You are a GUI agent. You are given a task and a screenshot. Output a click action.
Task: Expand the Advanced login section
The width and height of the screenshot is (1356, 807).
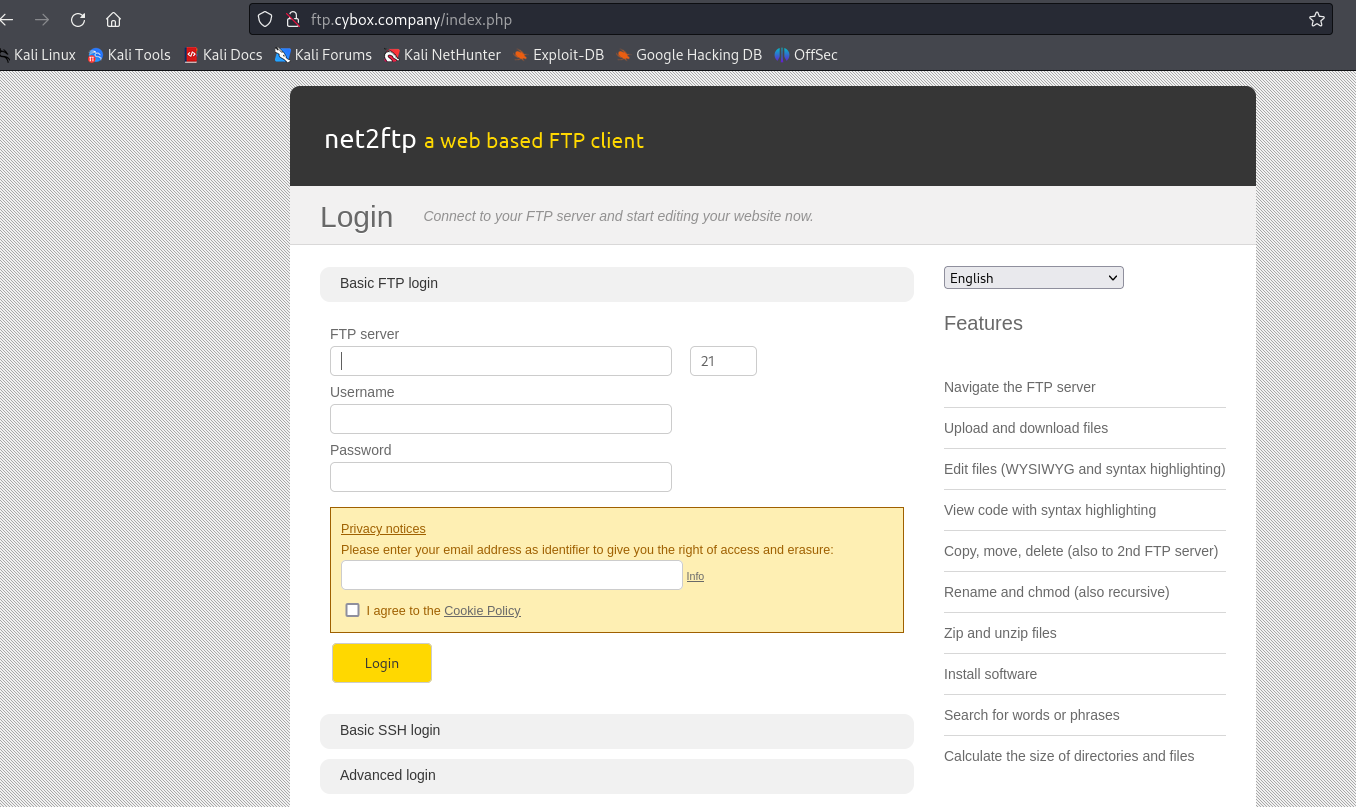point(617,776)
